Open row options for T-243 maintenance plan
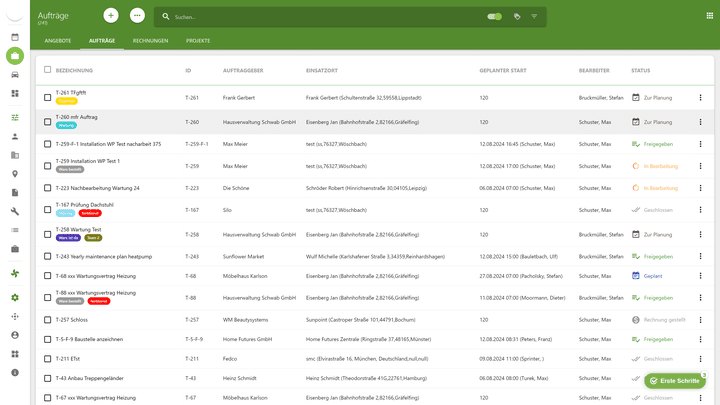Image resolution: width=720 pixels, height=405 pixels. pos(700,256)
